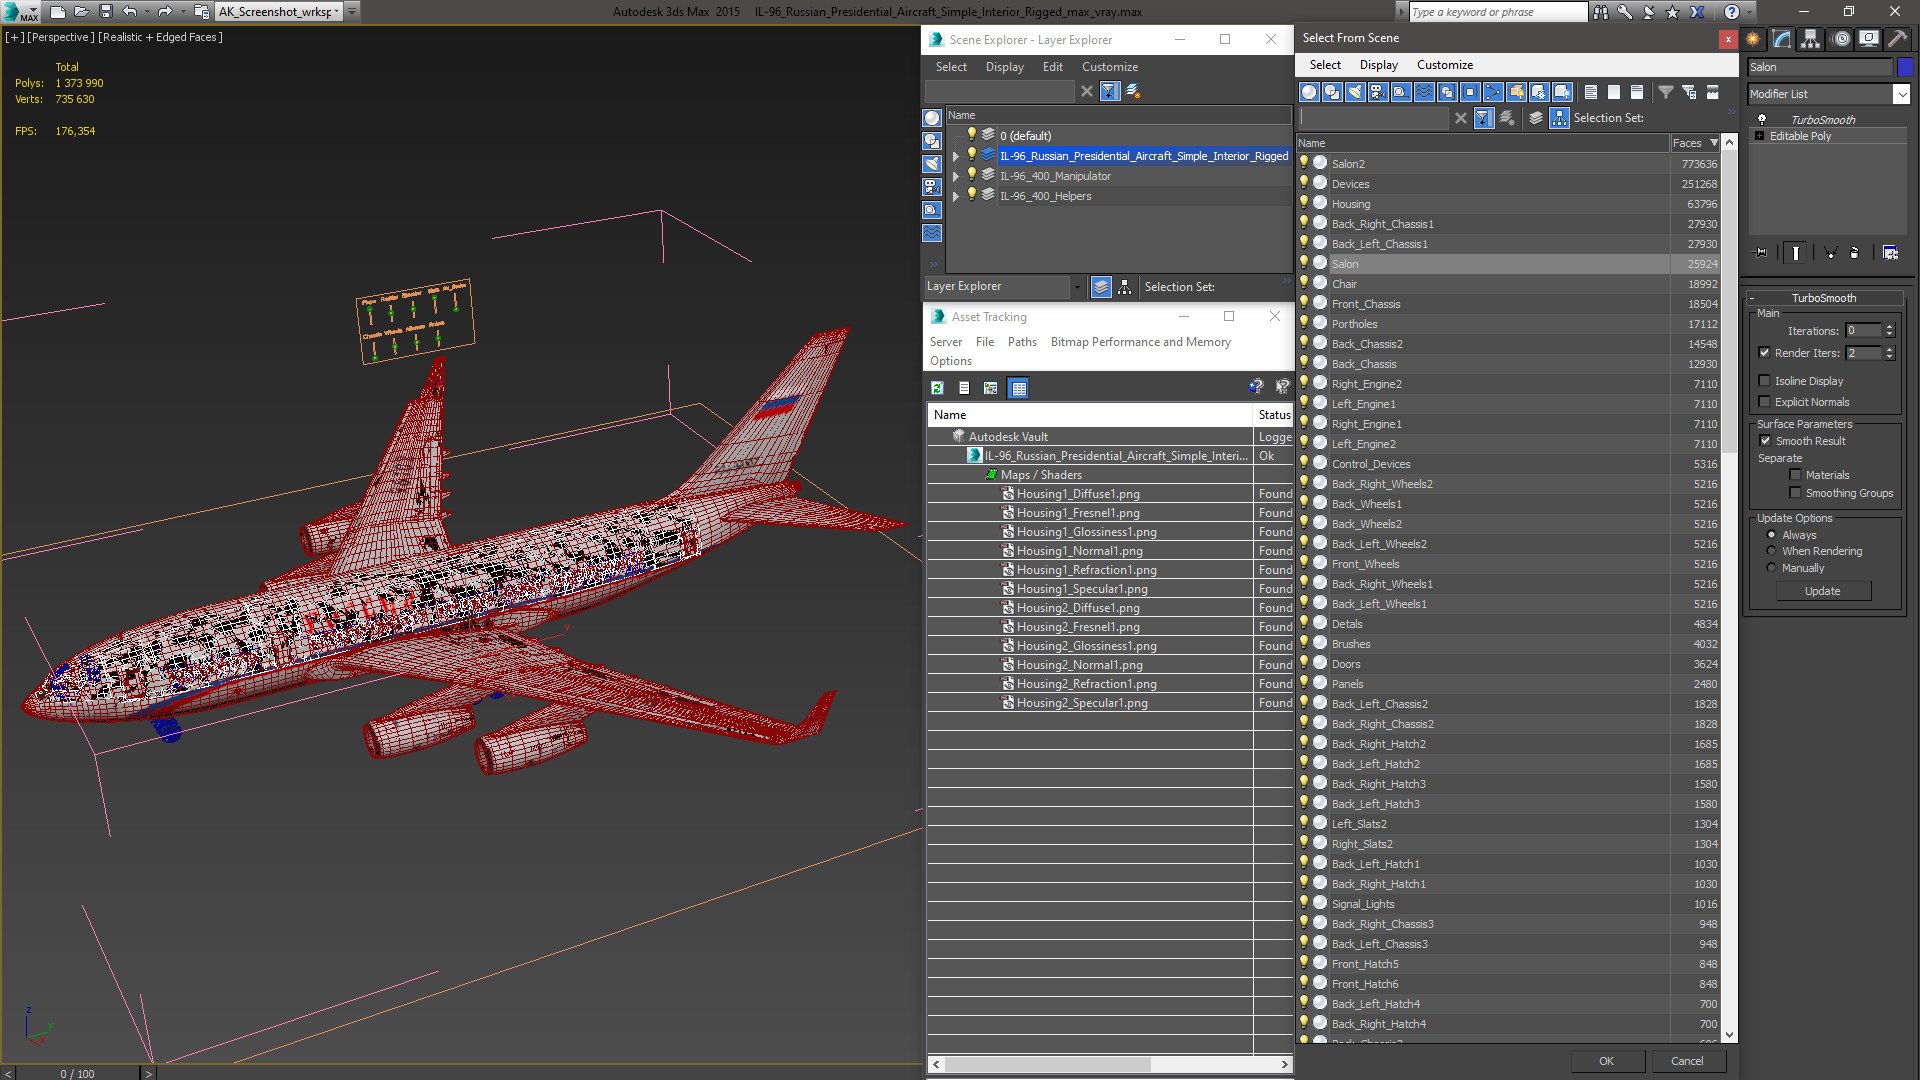Click the Redo arrow icon
Screen dimensions: 1920x1080
pos(165,12)
